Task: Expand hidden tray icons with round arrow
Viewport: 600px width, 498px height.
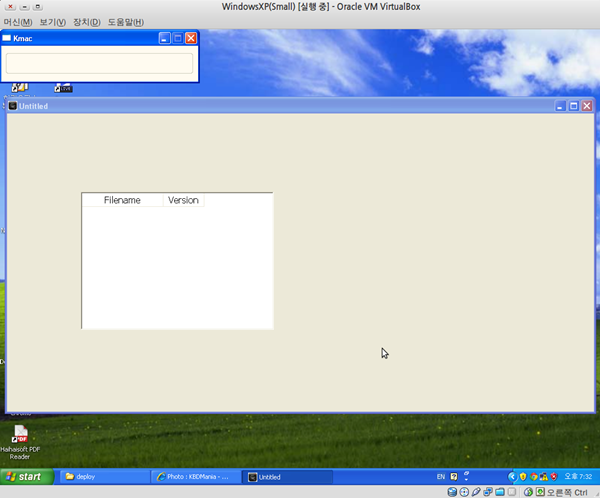Action: click(512, 477)
